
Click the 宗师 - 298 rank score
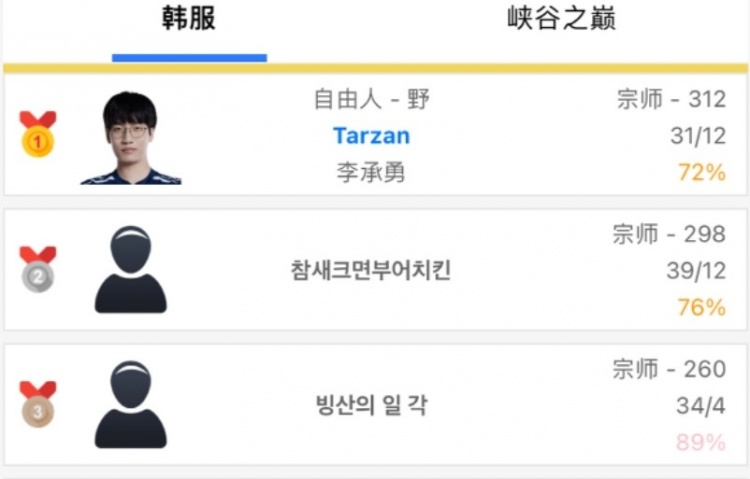669,234
